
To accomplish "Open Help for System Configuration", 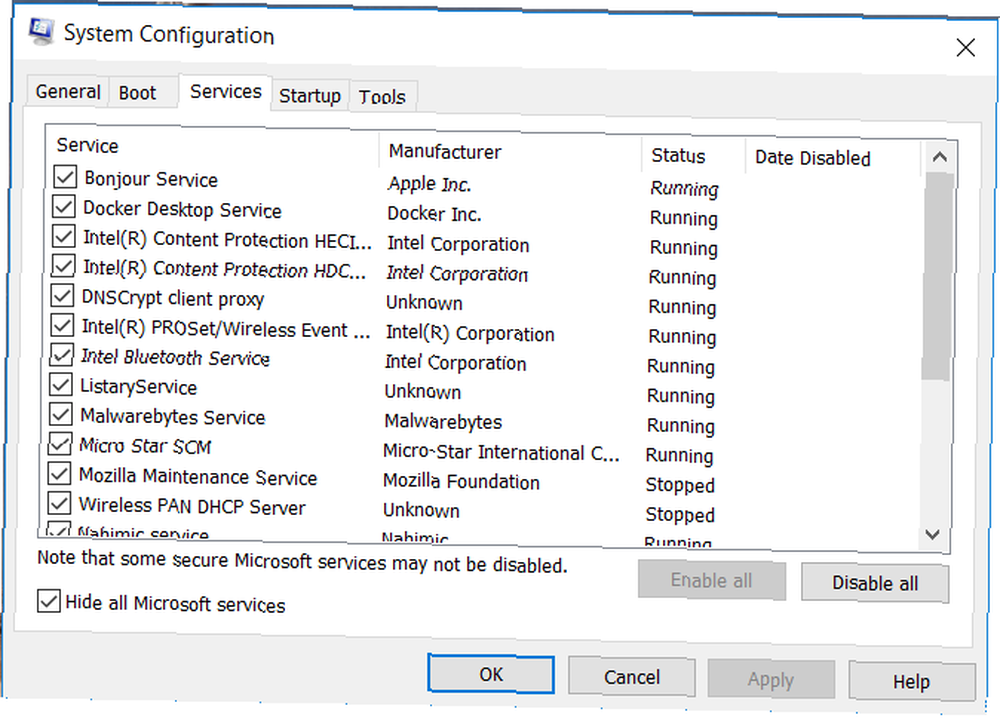I will pos(911,682).
